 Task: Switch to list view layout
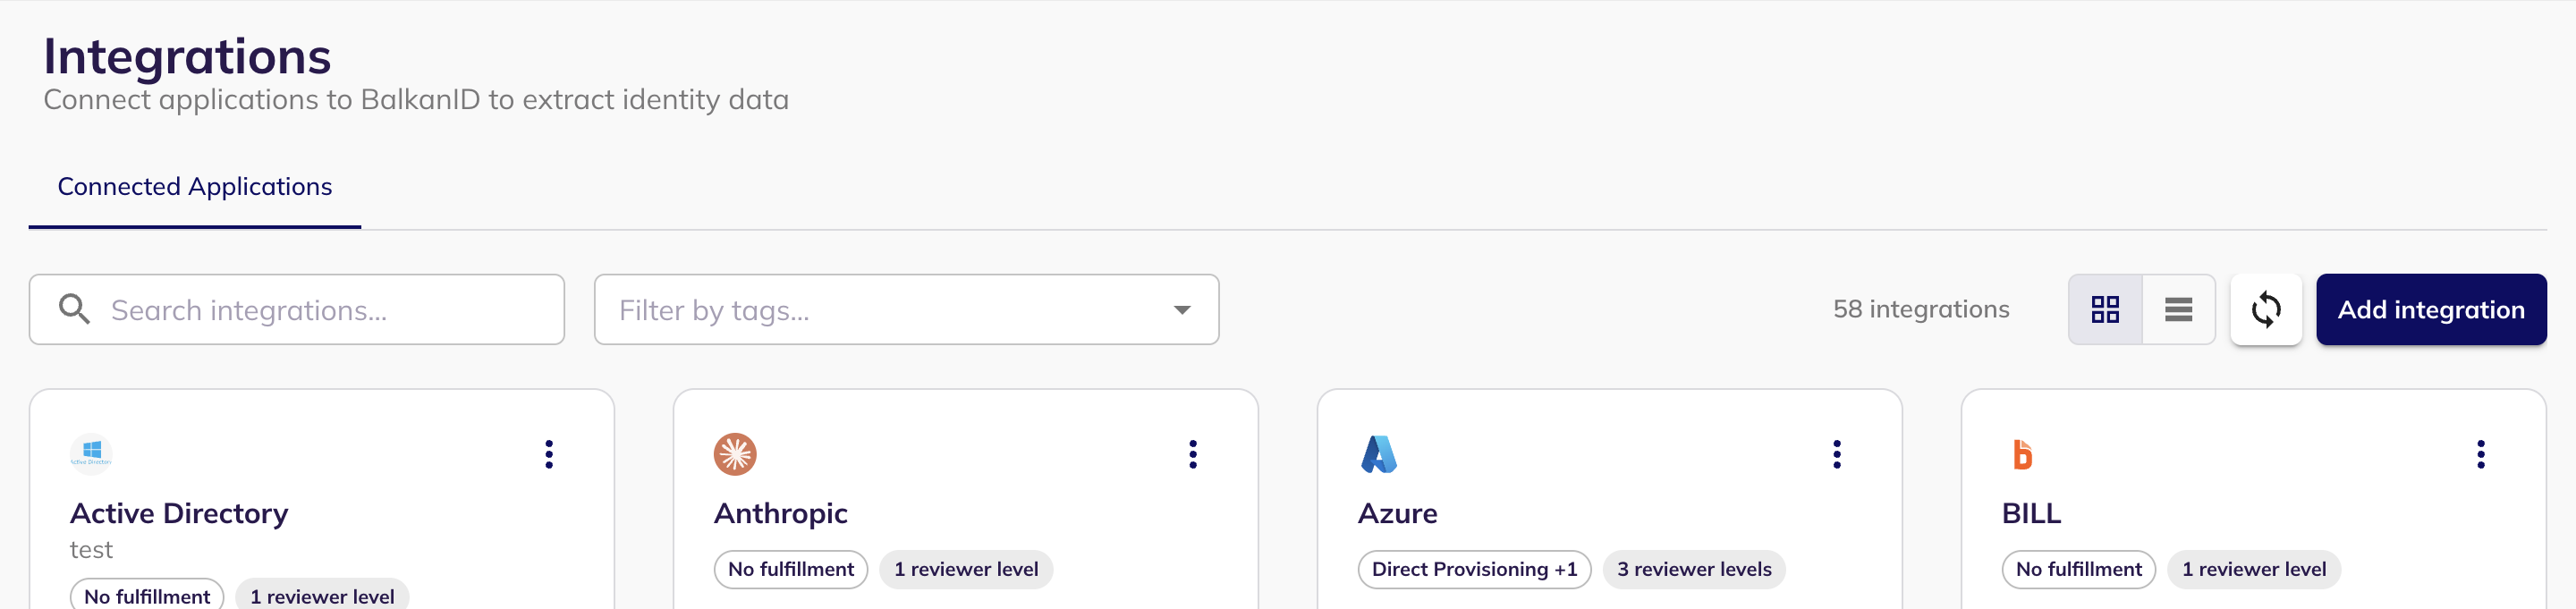(x=2178, y=310)
